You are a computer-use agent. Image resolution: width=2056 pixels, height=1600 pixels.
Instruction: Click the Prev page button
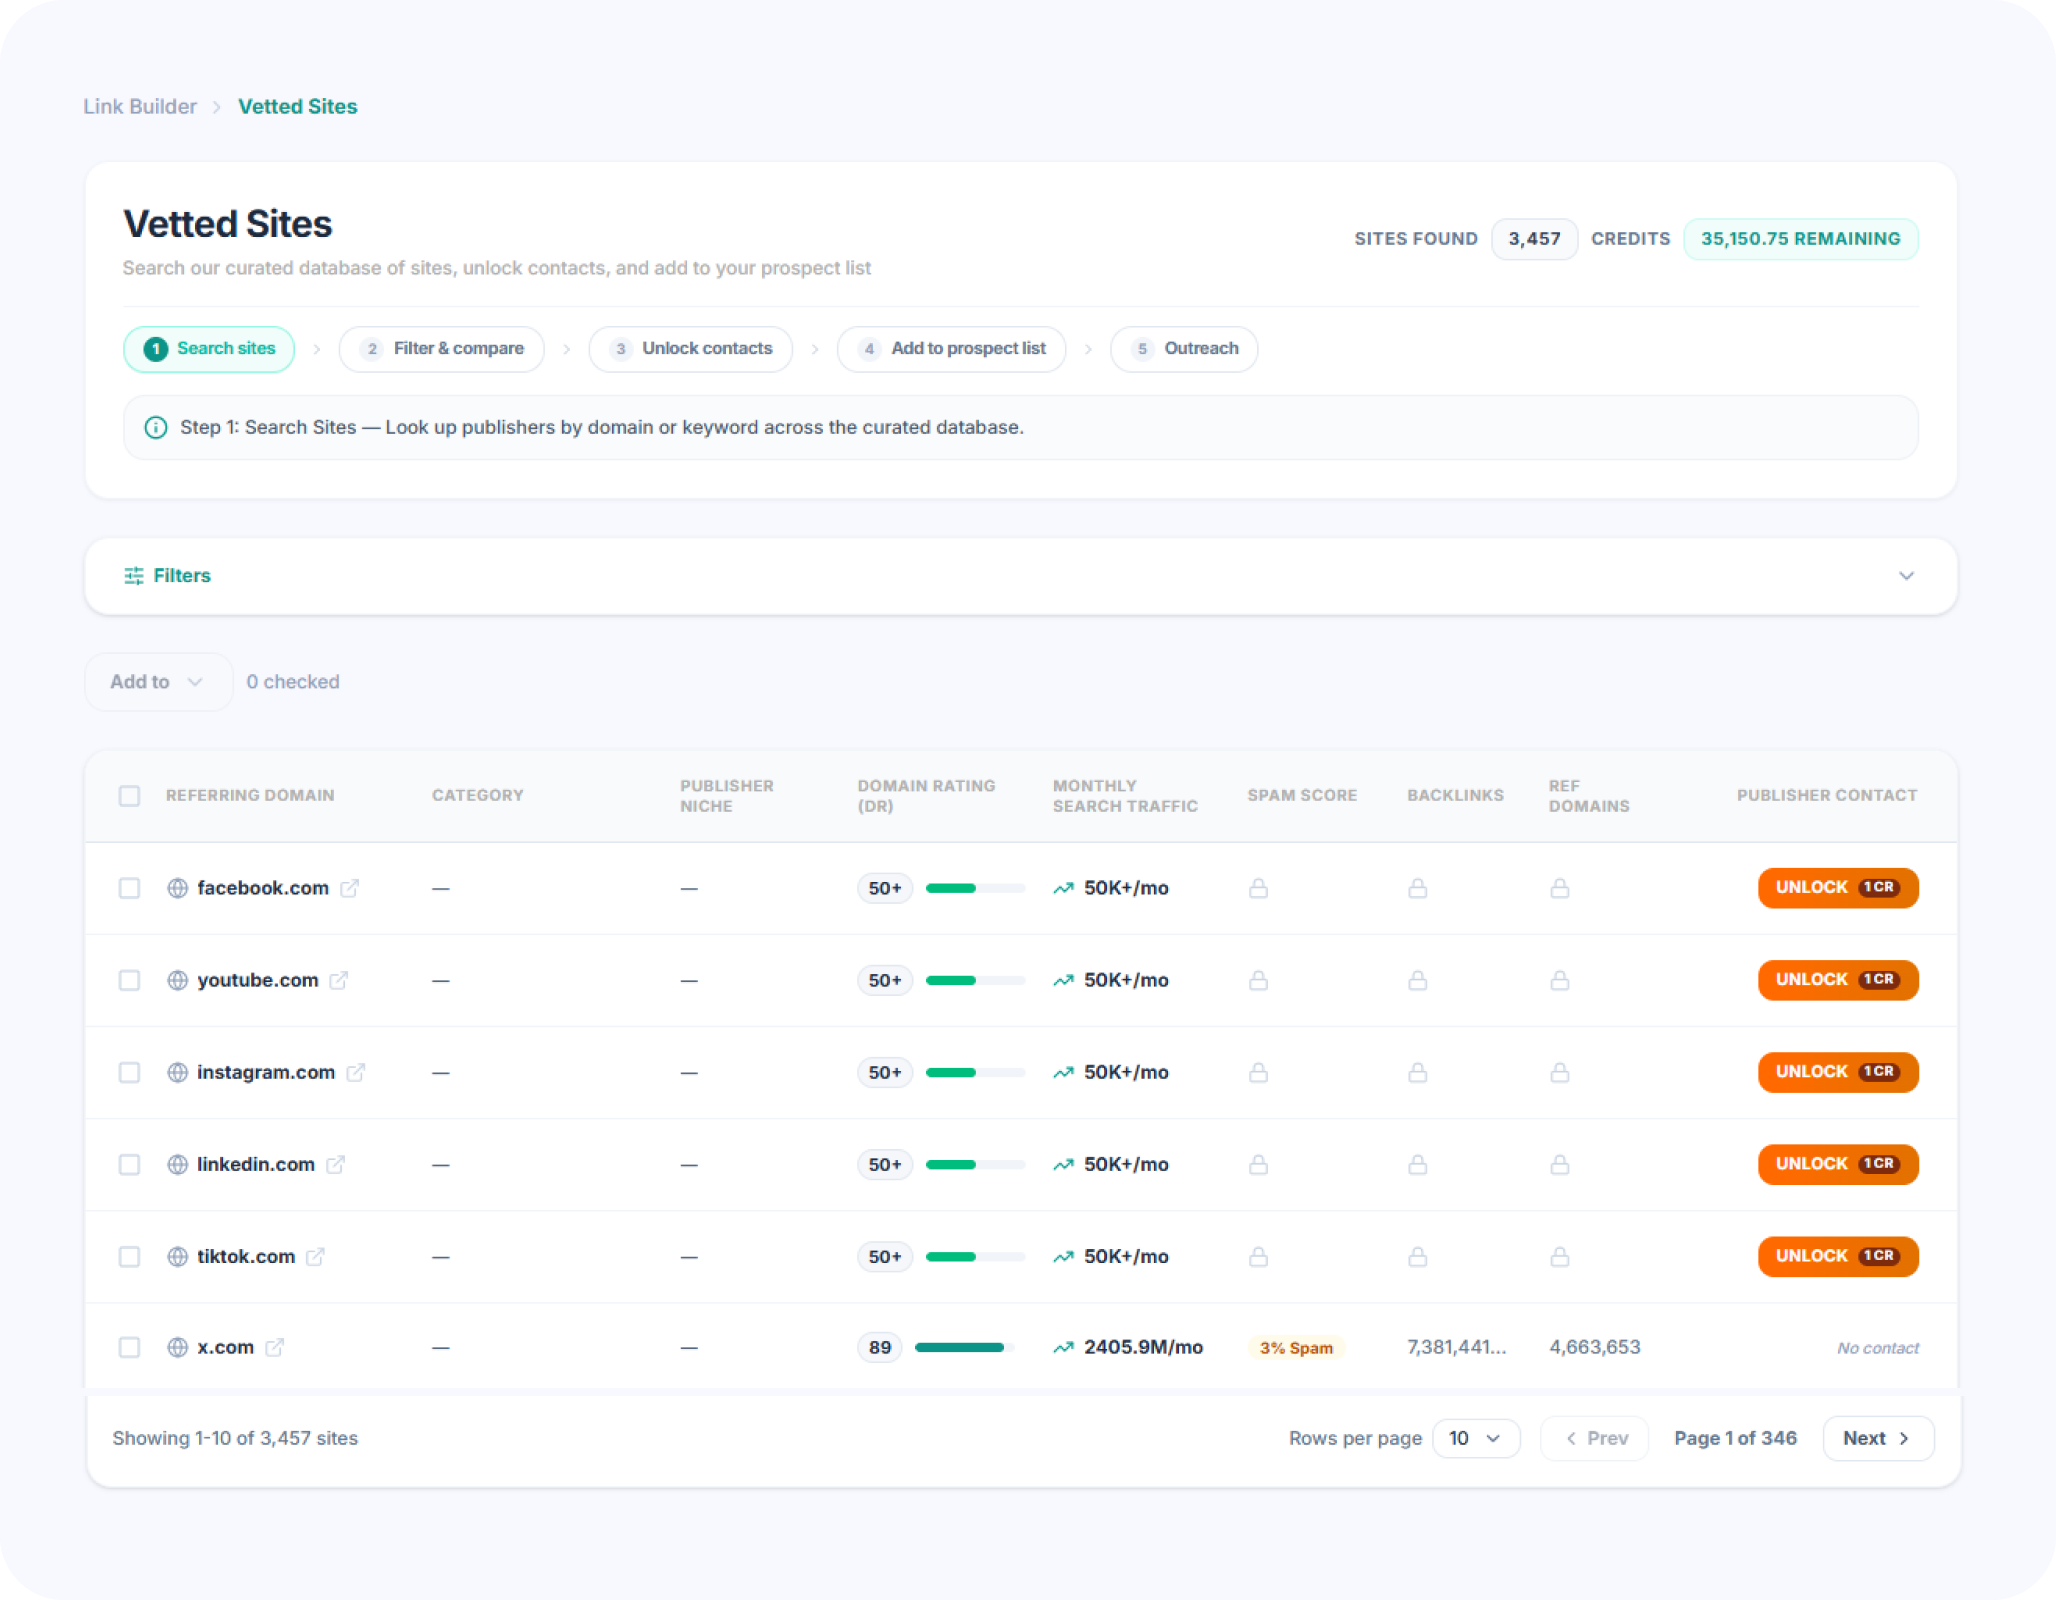point(1595,1438)
